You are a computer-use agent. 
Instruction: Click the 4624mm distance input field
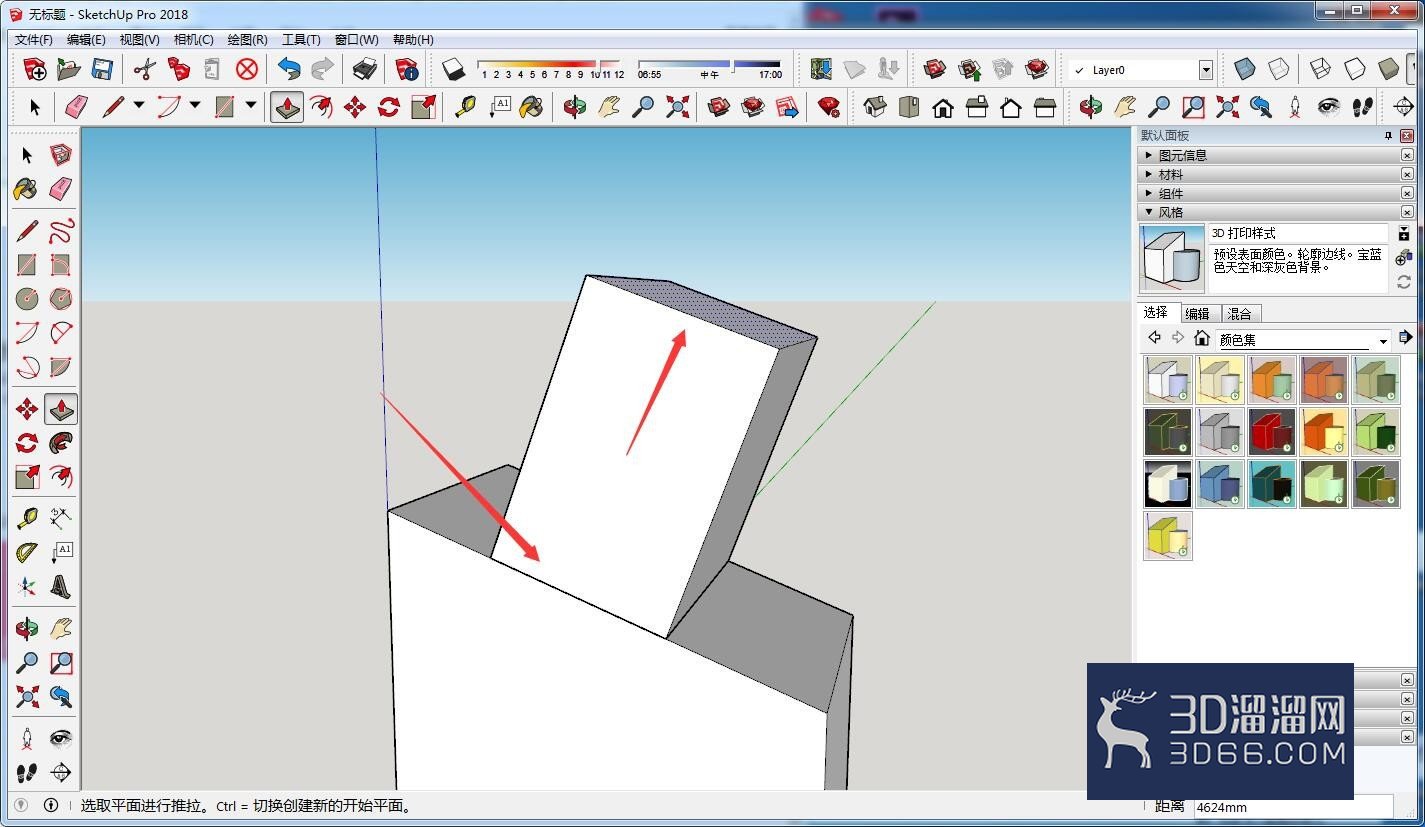coord(1292,807)
